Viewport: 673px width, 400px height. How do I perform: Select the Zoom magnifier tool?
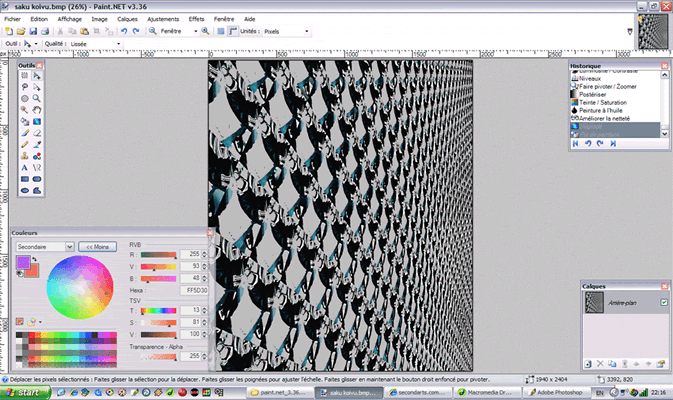[x=36, y=98]
